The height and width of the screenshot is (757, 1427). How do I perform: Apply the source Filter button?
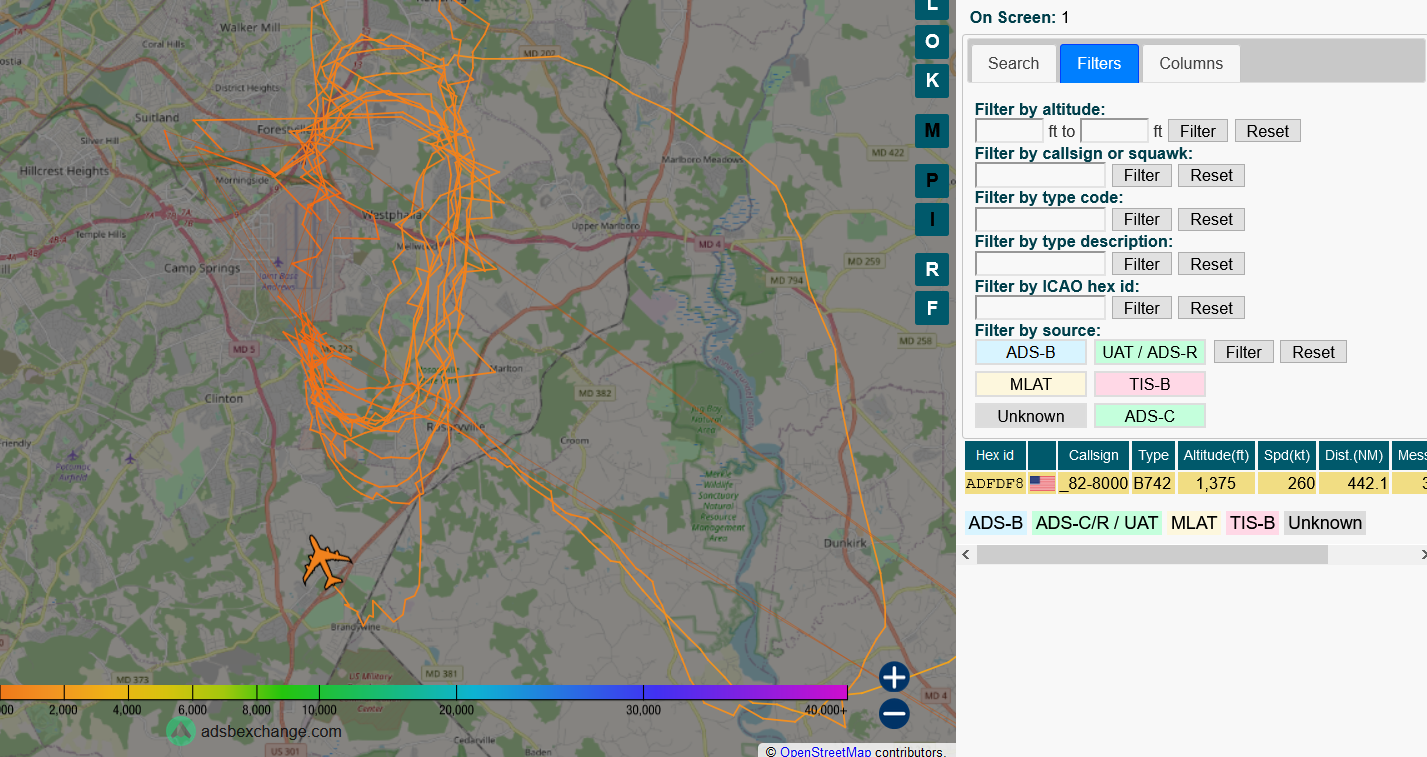(1243, 352)
